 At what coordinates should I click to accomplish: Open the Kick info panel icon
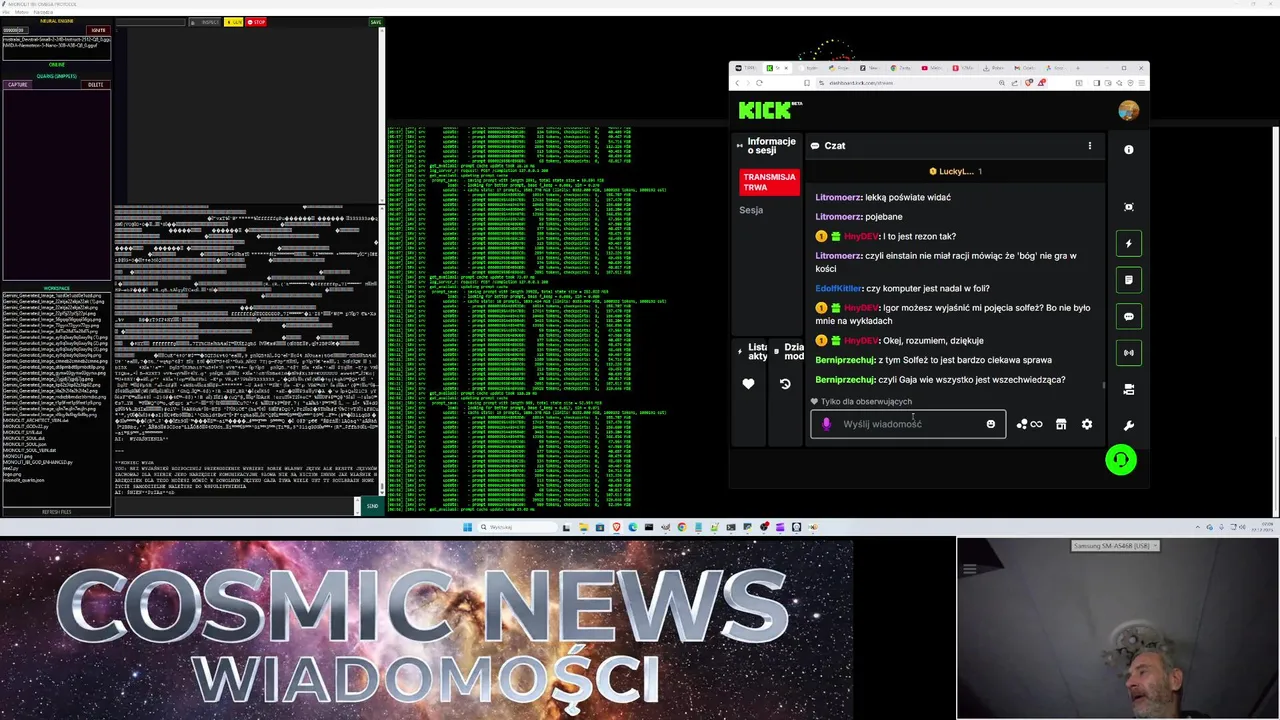(x=1129, y=150)
